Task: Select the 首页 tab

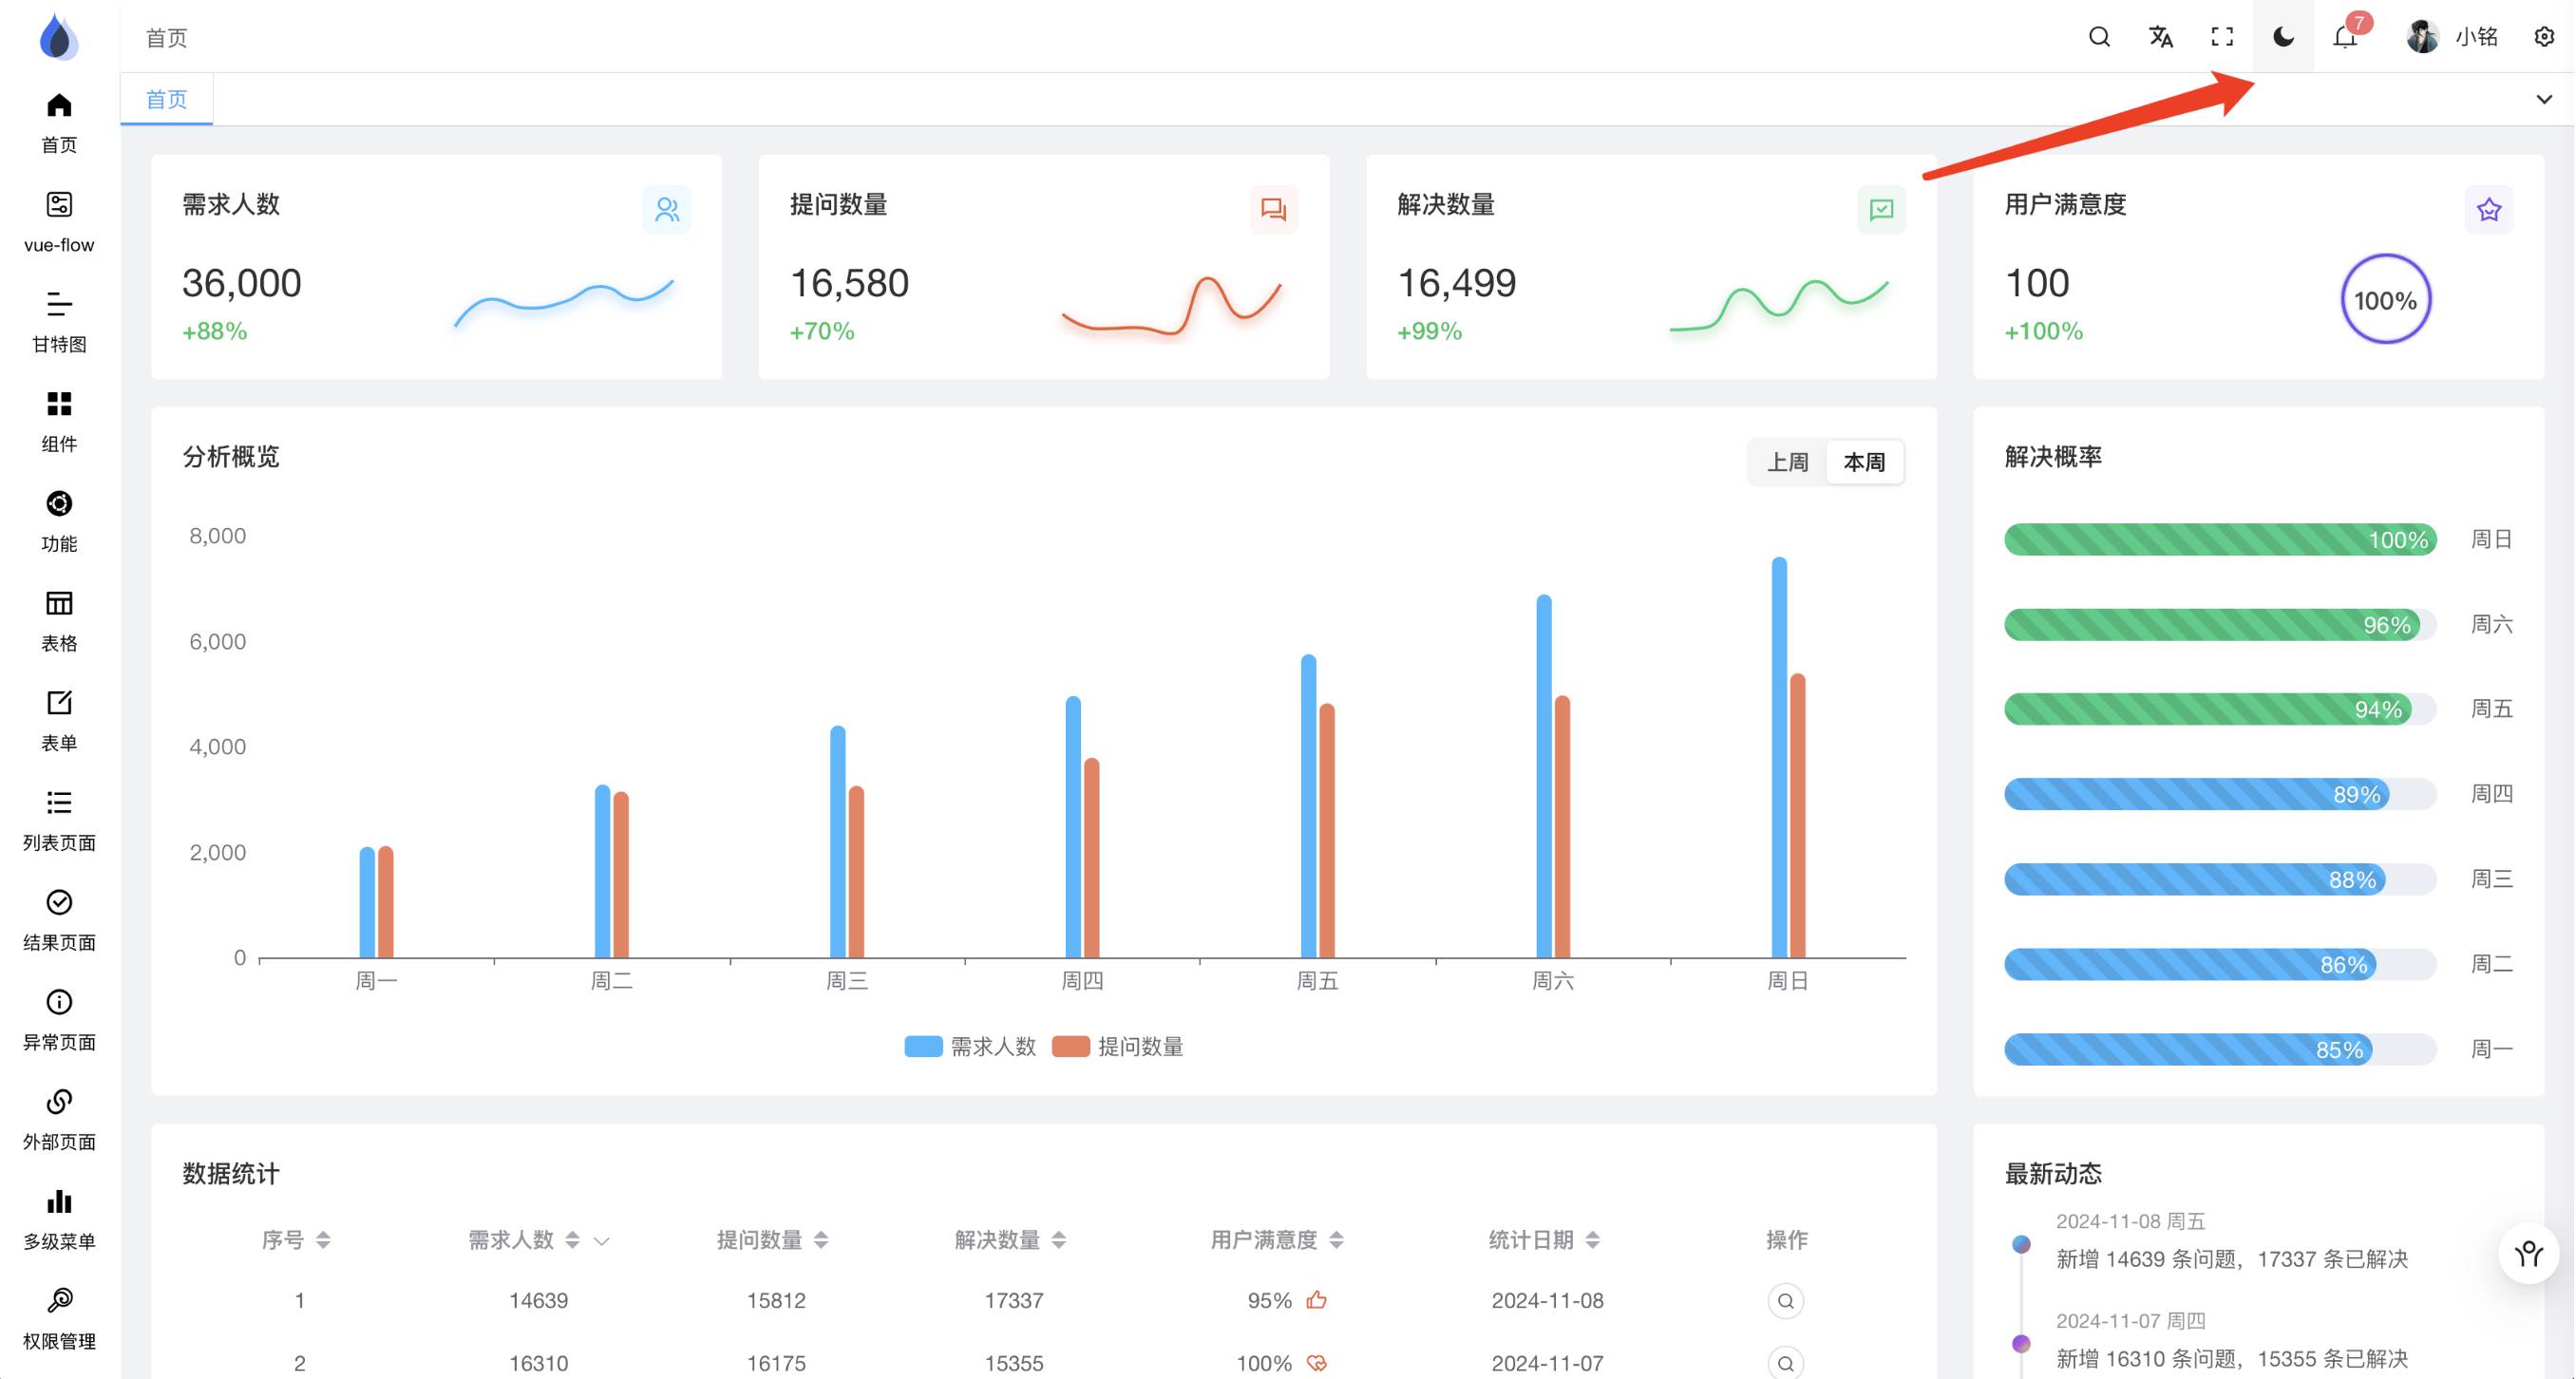Action: click(x=166, y=99)
